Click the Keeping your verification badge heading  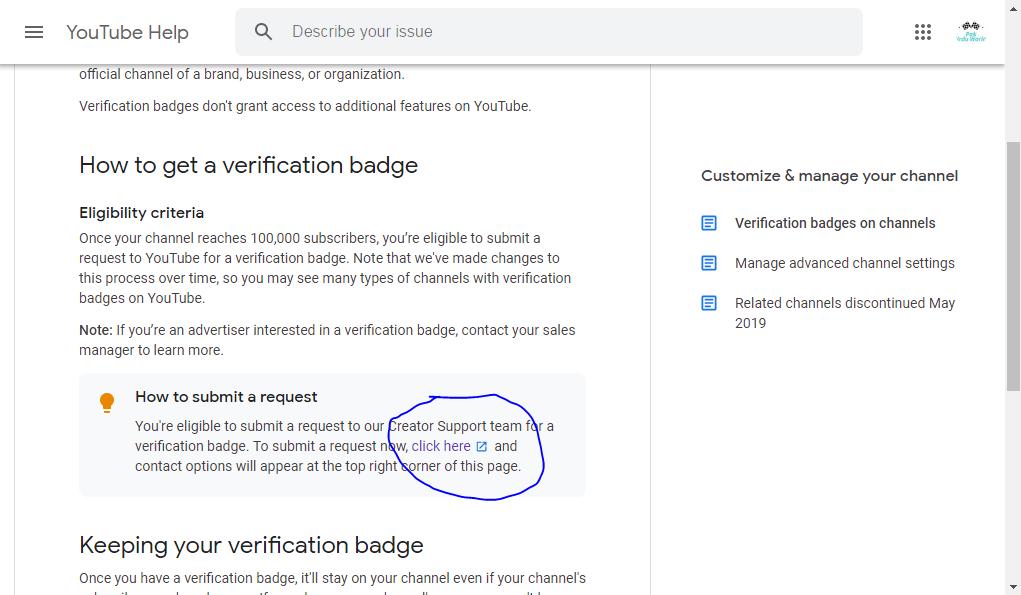(x=251, y=545)
